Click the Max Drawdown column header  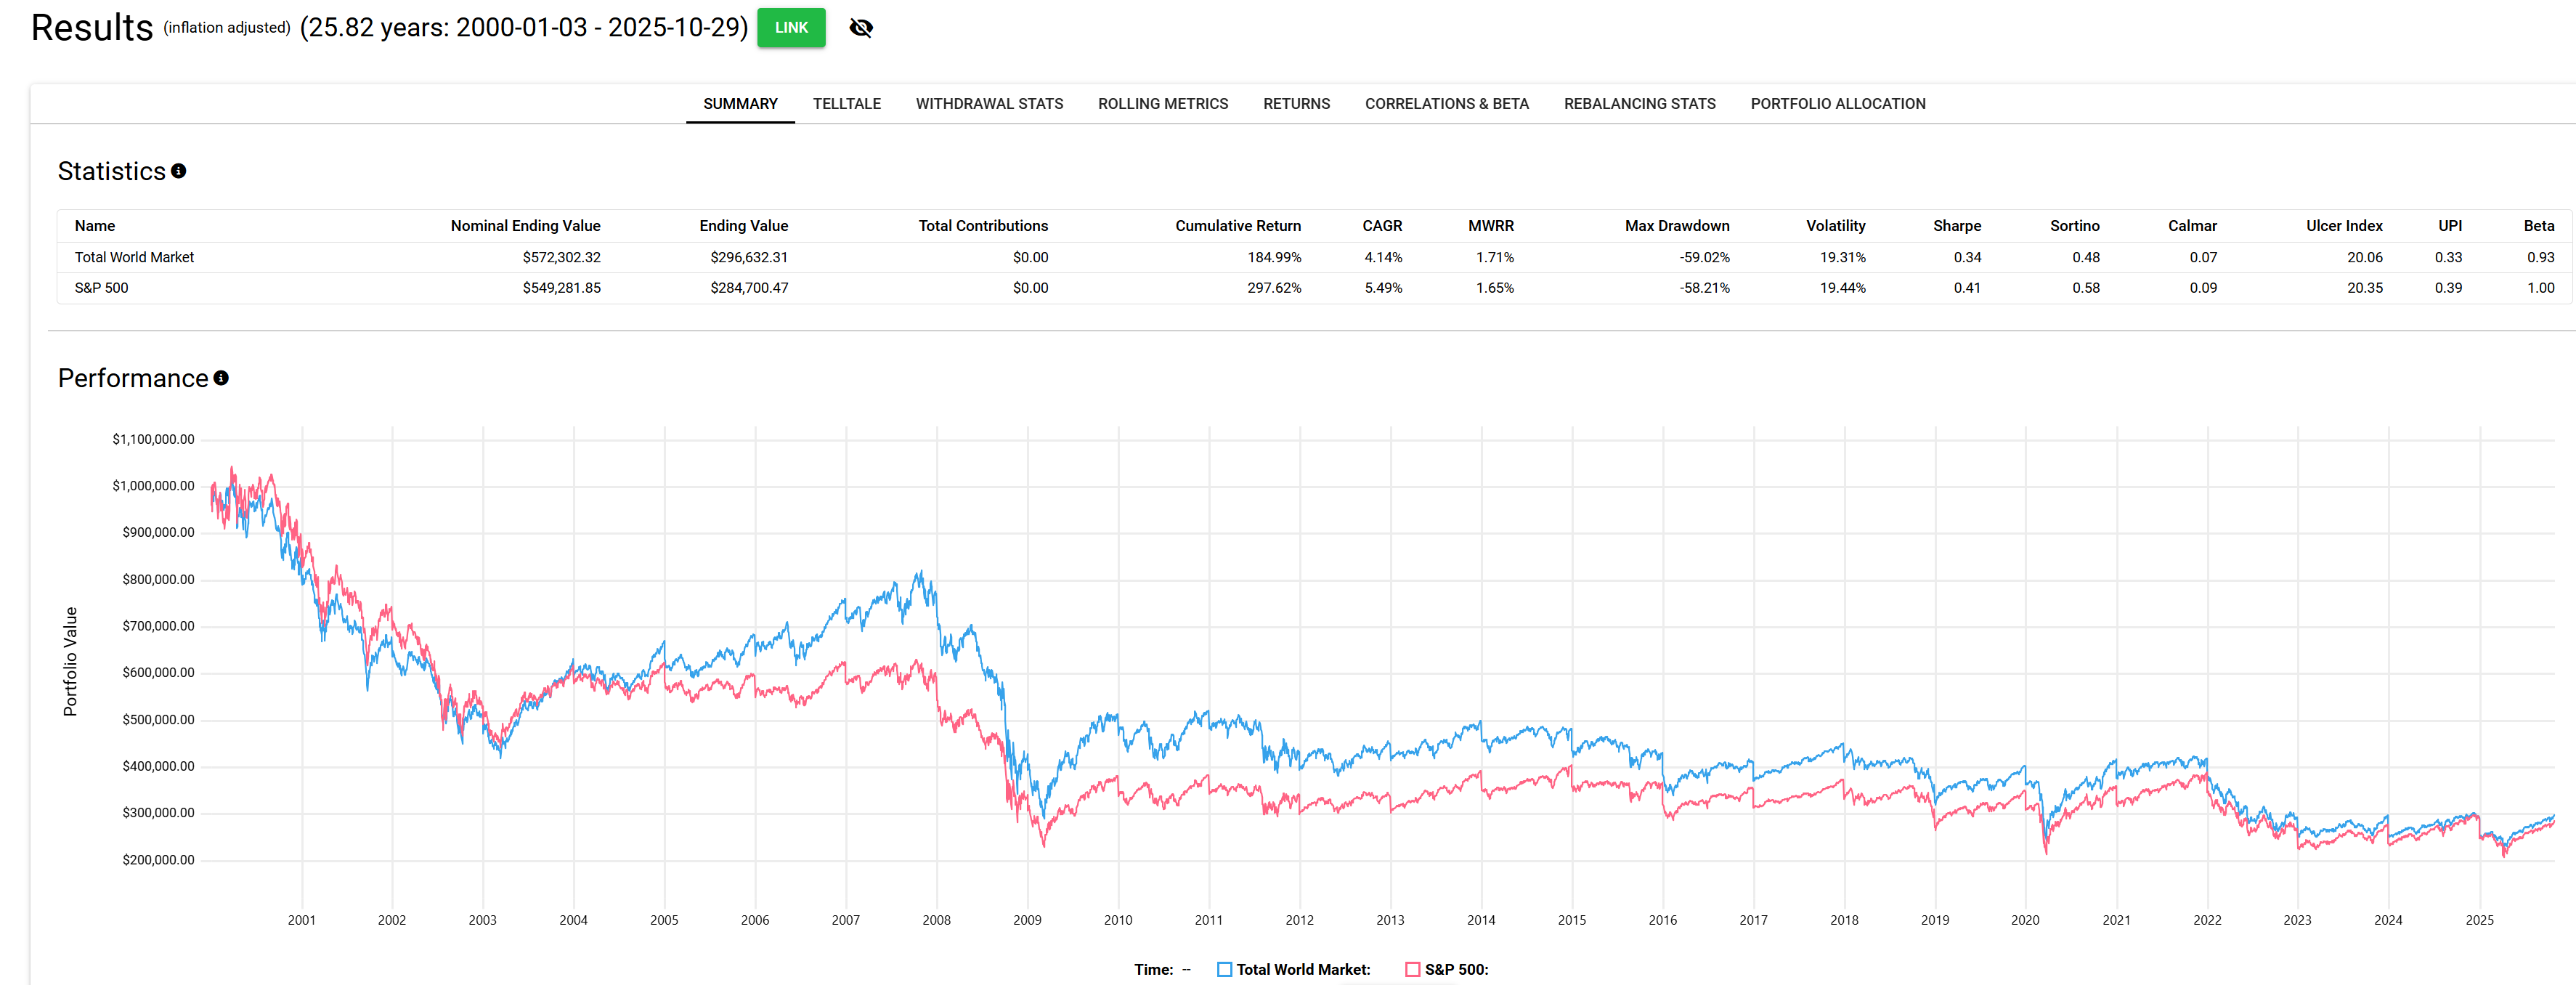(1676, 226)
